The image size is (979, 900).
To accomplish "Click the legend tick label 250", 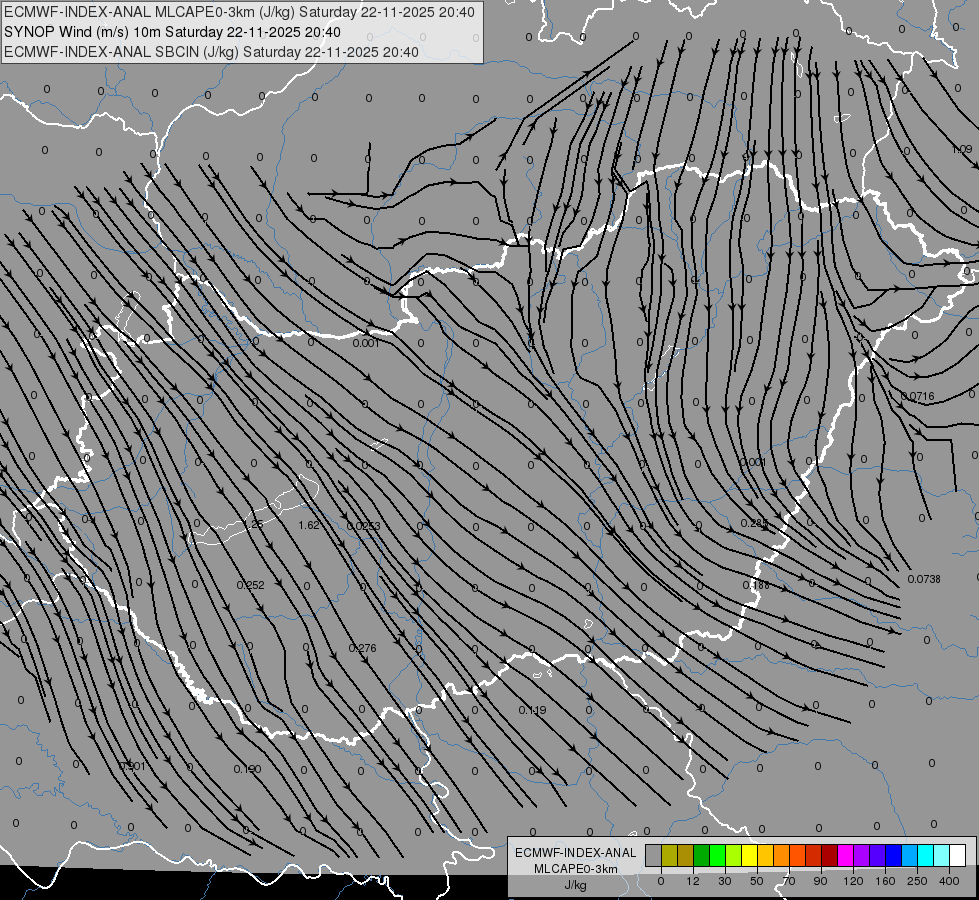I will coord(917,881).
